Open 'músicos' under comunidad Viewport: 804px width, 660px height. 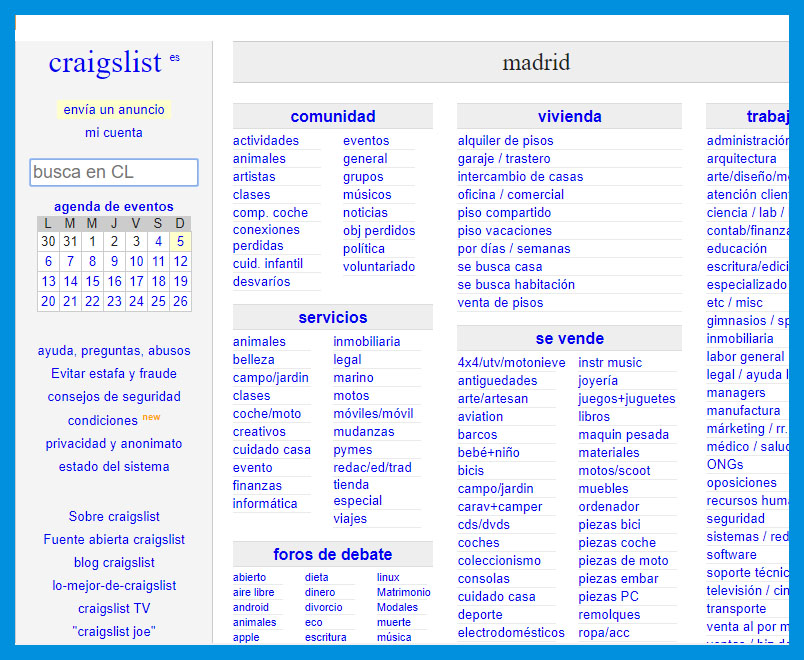(367, 194)
